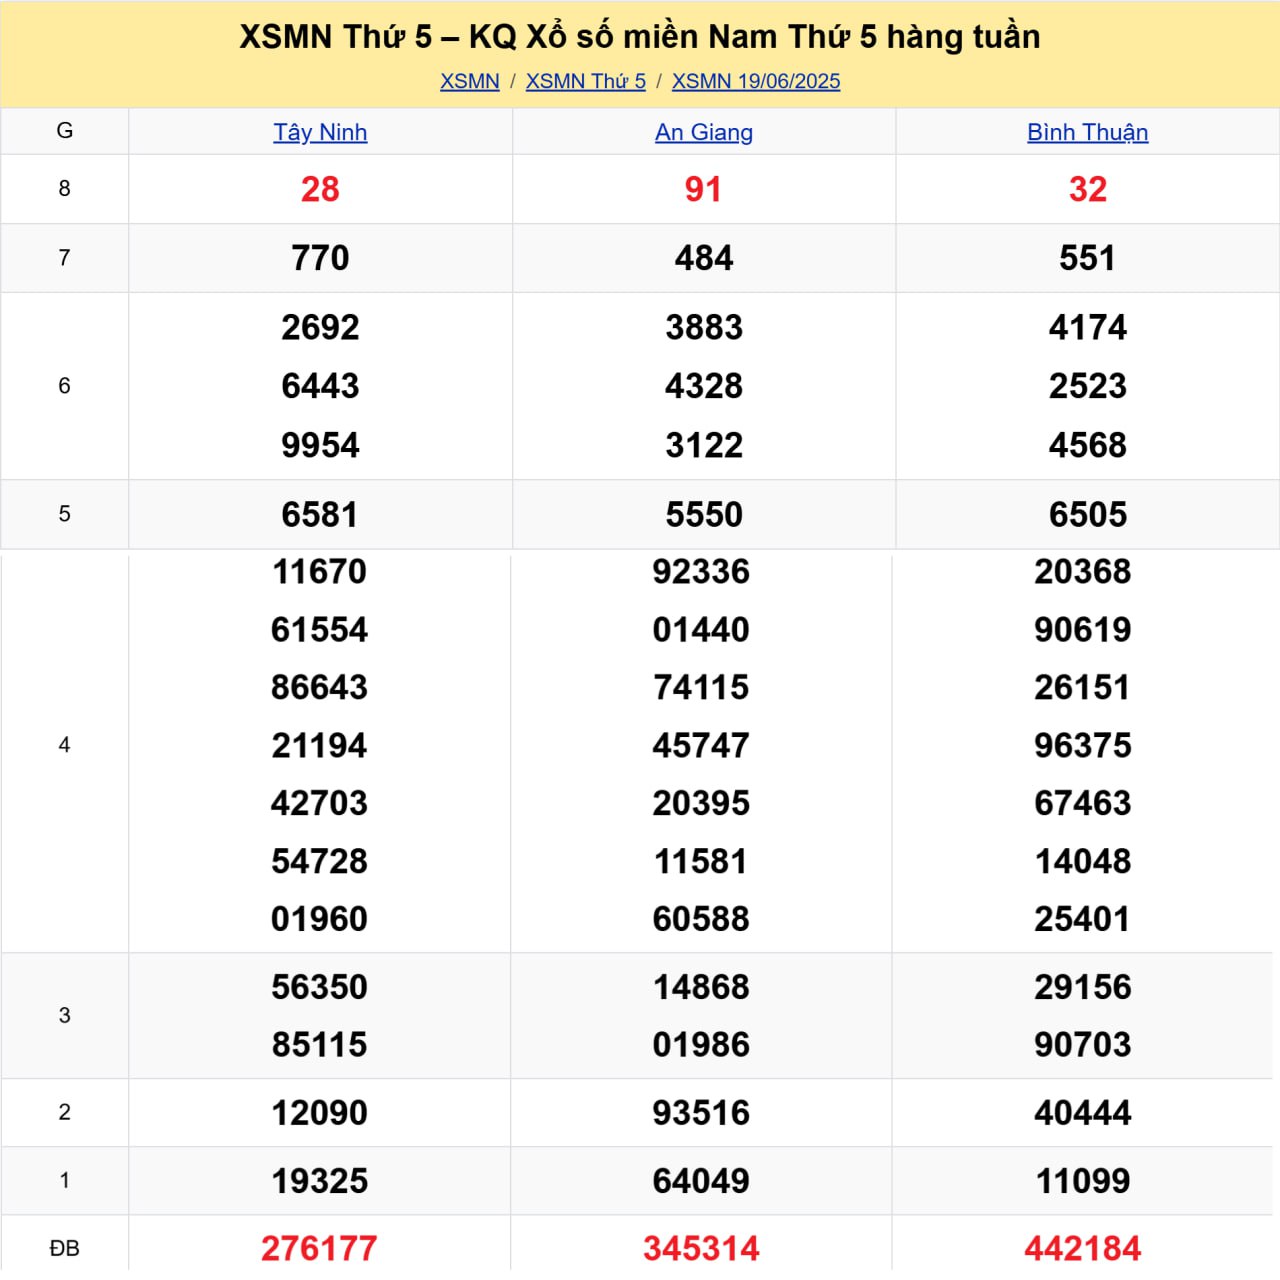The height and width of the screenshot is (1280, 1280).
Task: Open the An Giang province link
Action: tap(704, 132)
